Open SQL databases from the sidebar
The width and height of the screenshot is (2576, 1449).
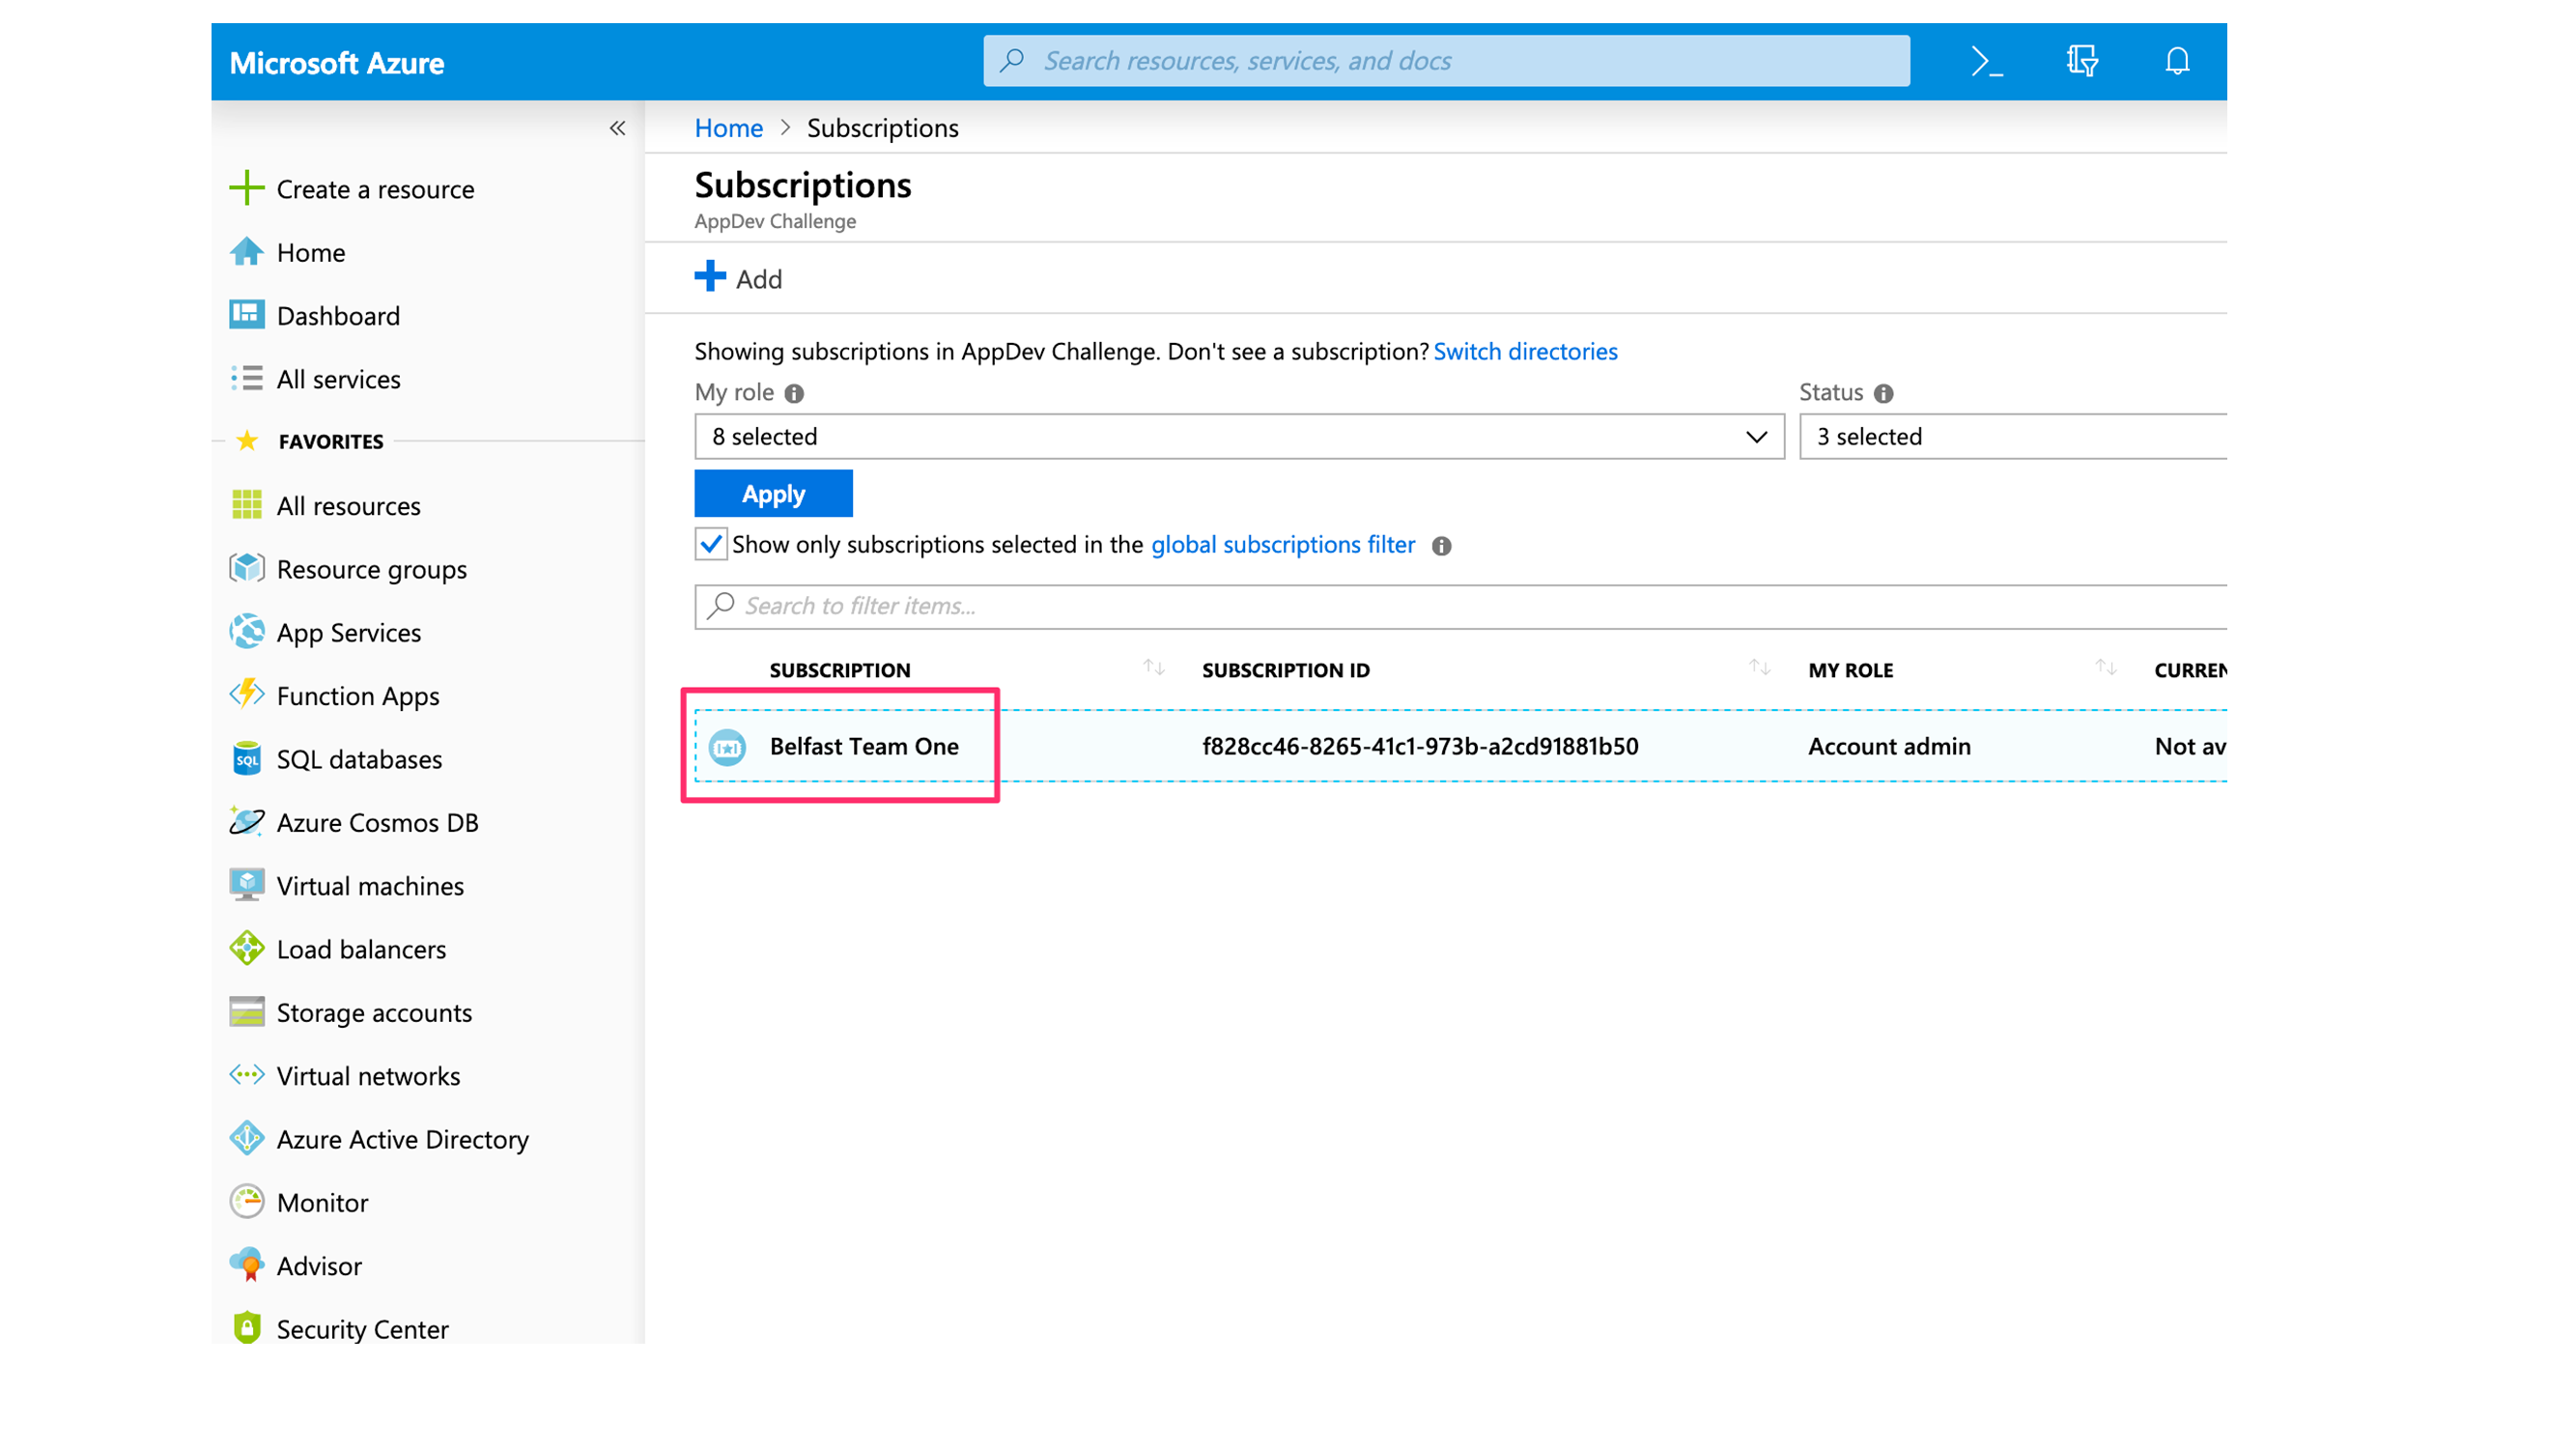pyautogui.click(x=358, y=759)
